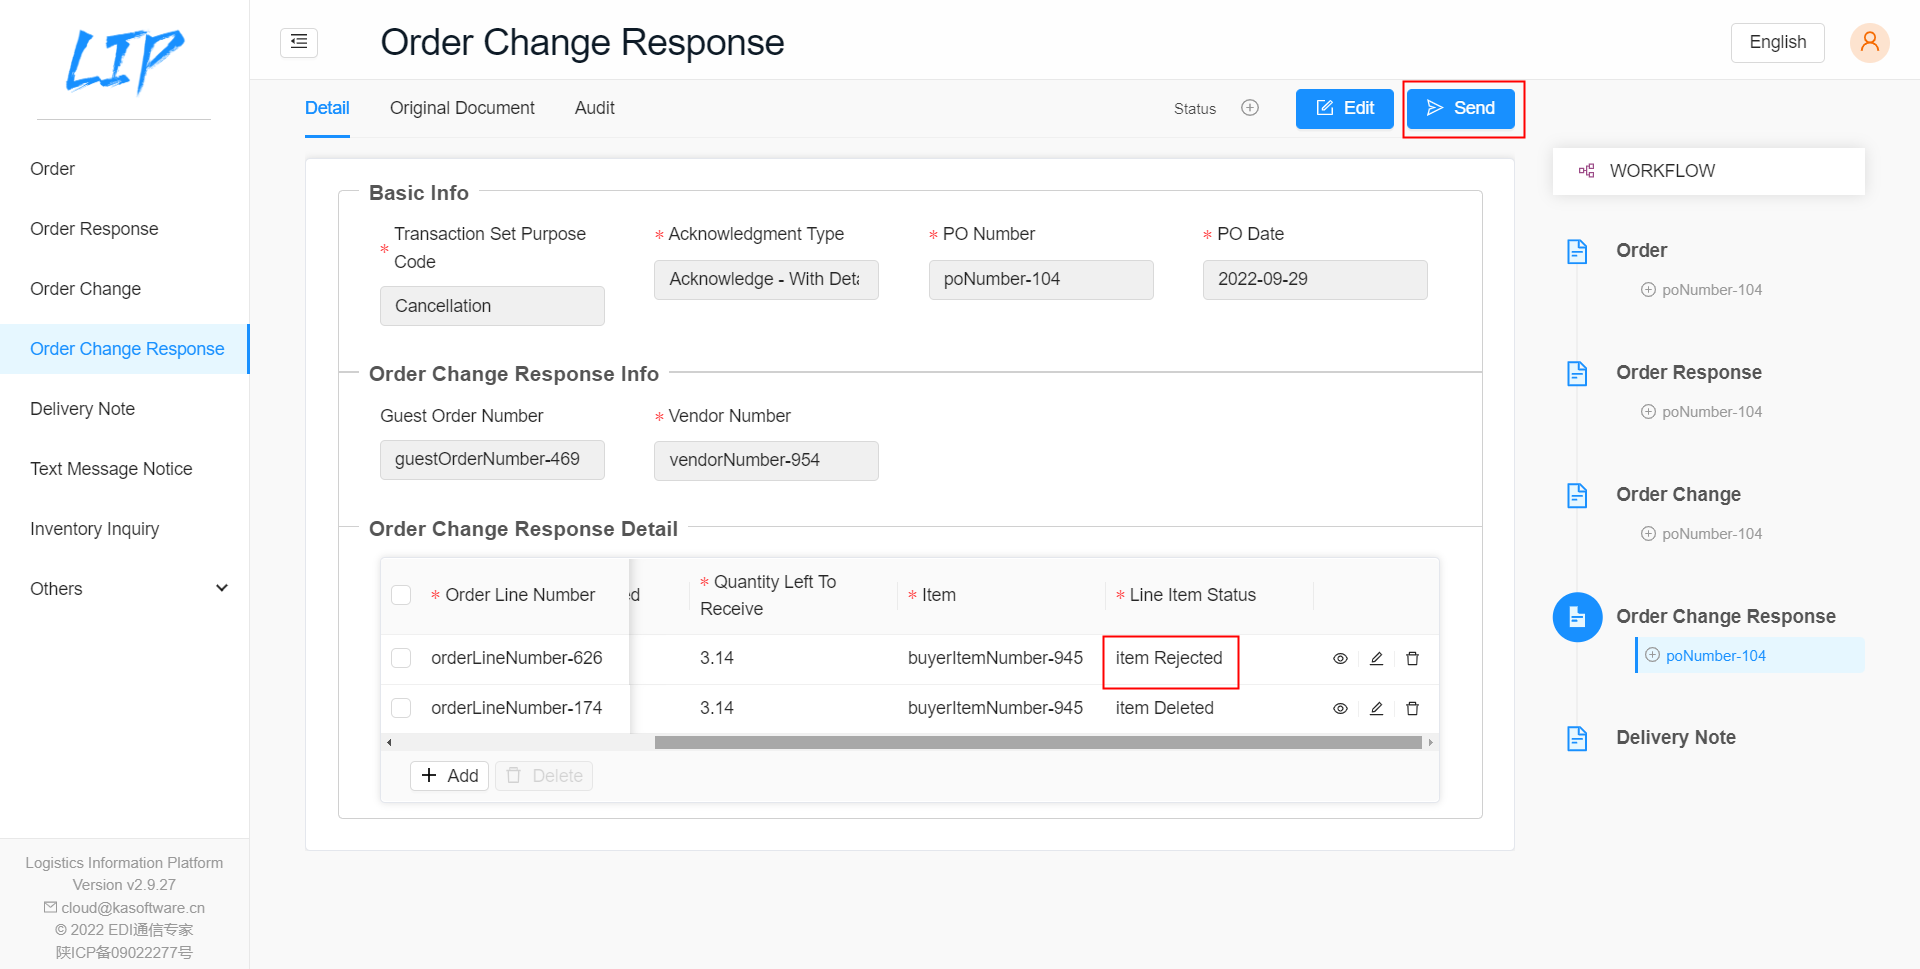
Task: Open the user avatar menu
Action: pos(1869,42)
